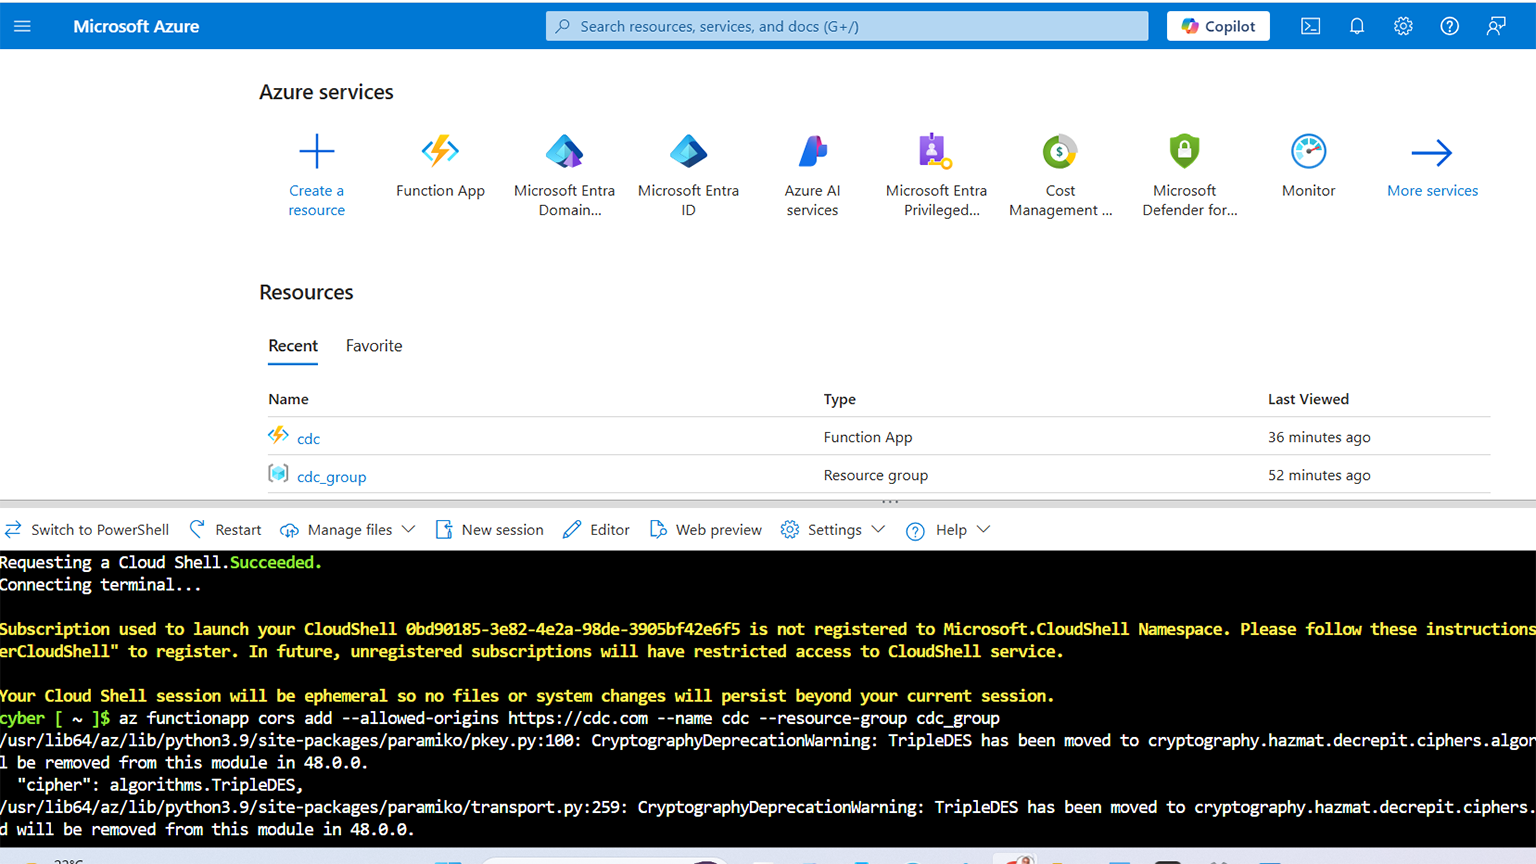The image size is (1536, 864).
Task: Click the Help question mark icon
Action: [915, 530]
